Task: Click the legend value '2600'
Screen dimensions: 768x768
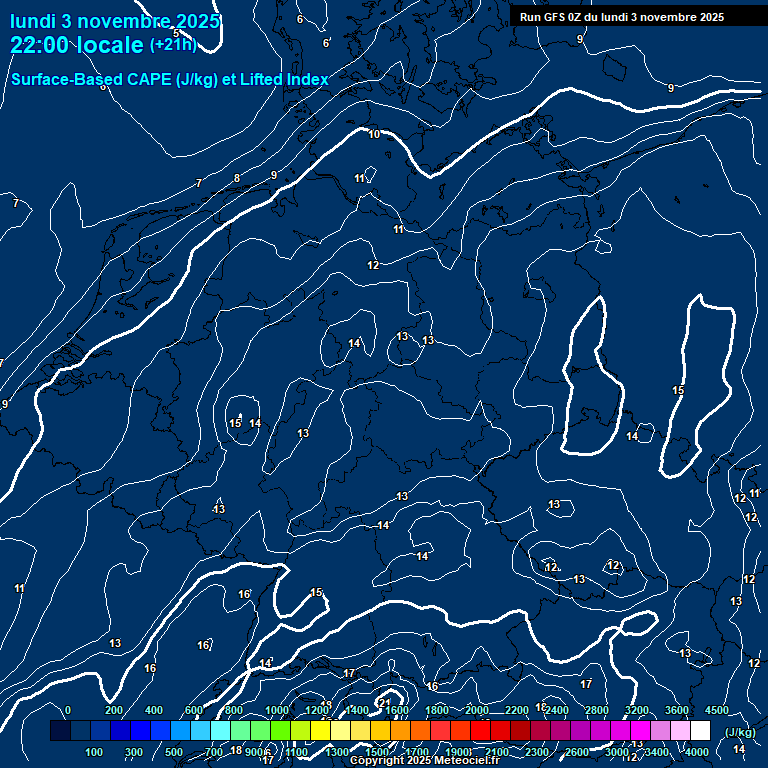Action: (576, 752)
